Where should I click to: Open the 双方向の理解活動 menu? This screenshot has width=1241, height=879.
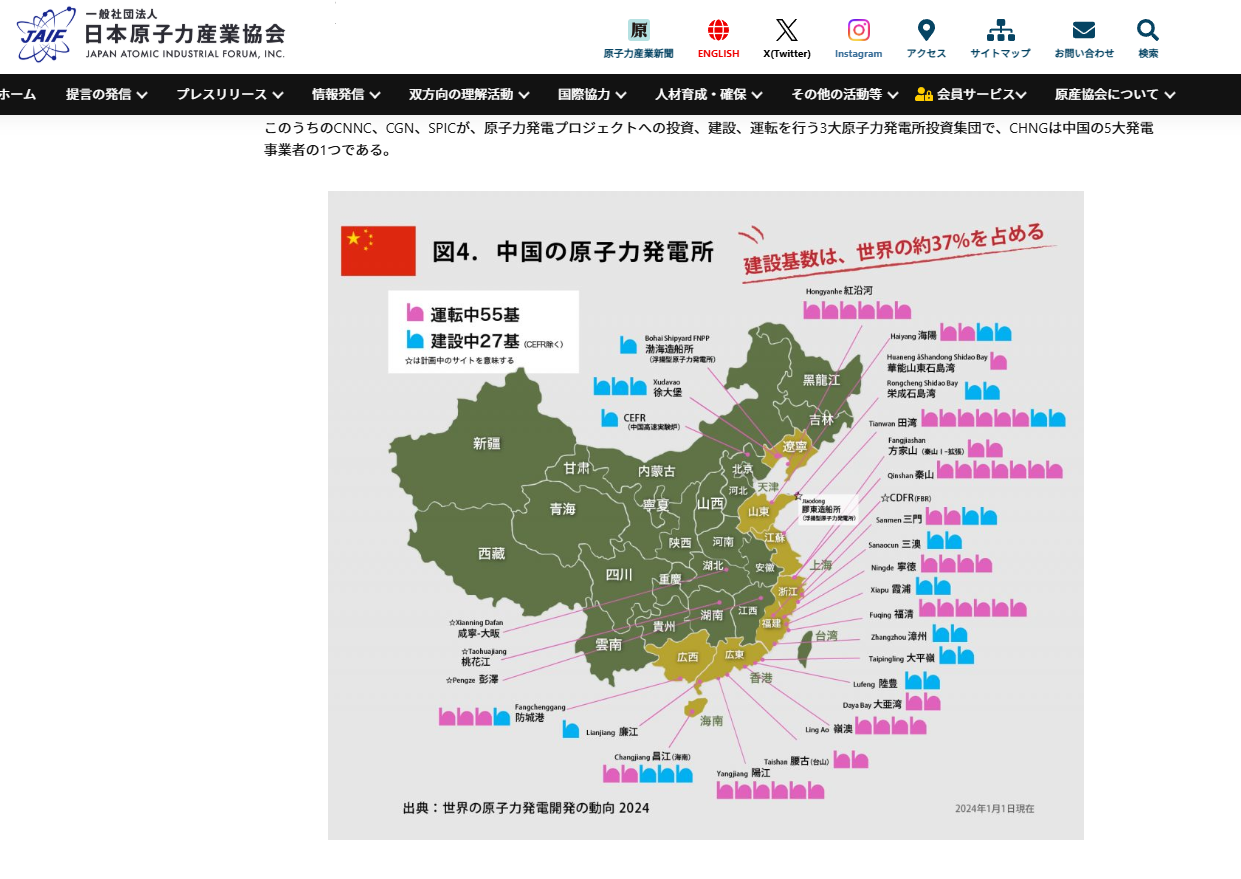(x=469, y=95)
